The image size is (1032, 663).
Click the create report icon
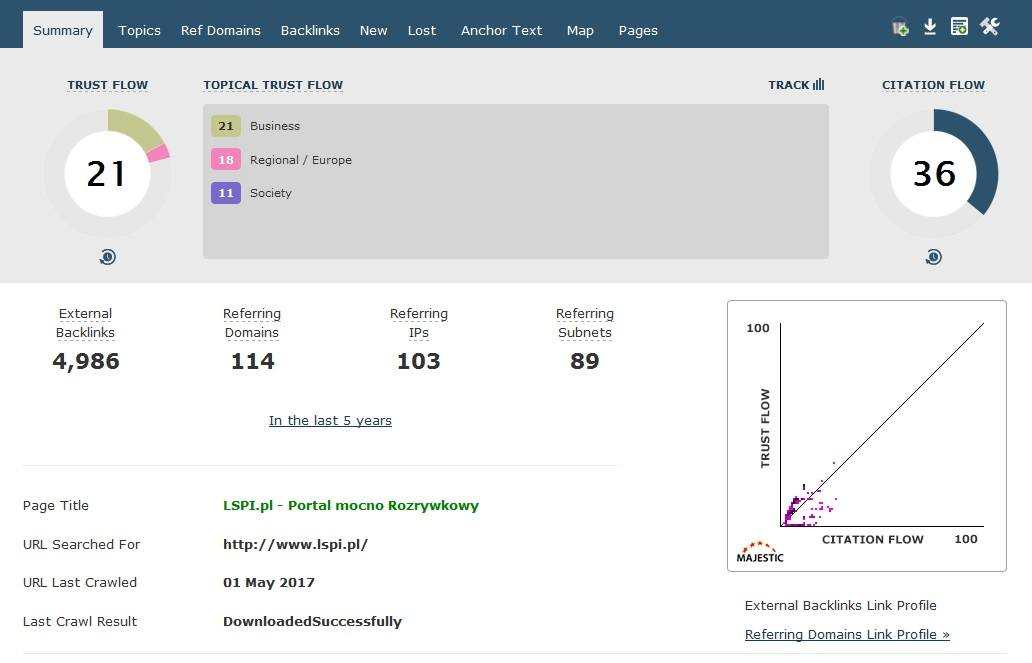(959, 27)
